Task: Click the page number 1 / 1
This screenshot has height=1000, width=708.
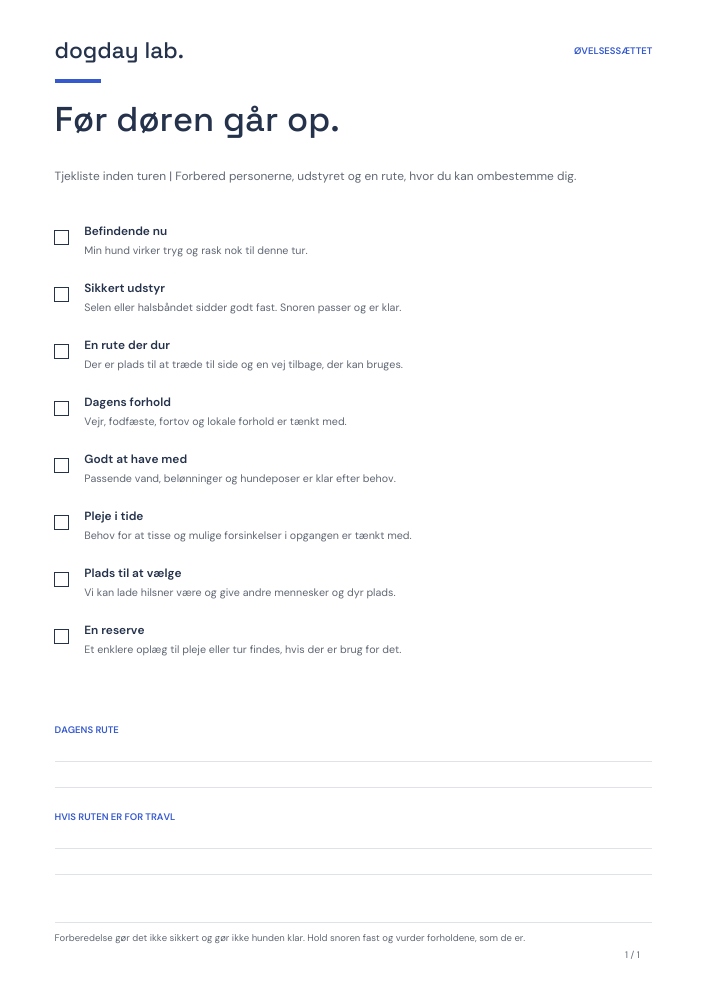Action: (632, 955)
